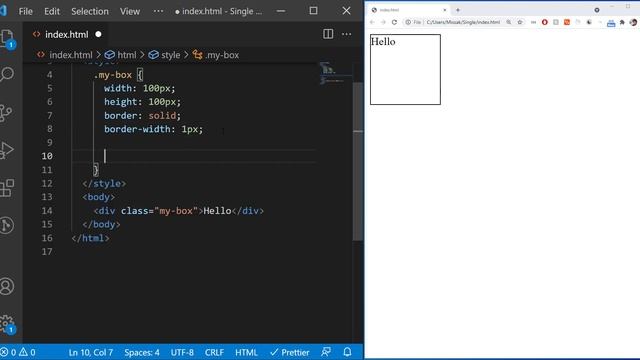Expand hidden menus with ellipsis

coord(158,11)
